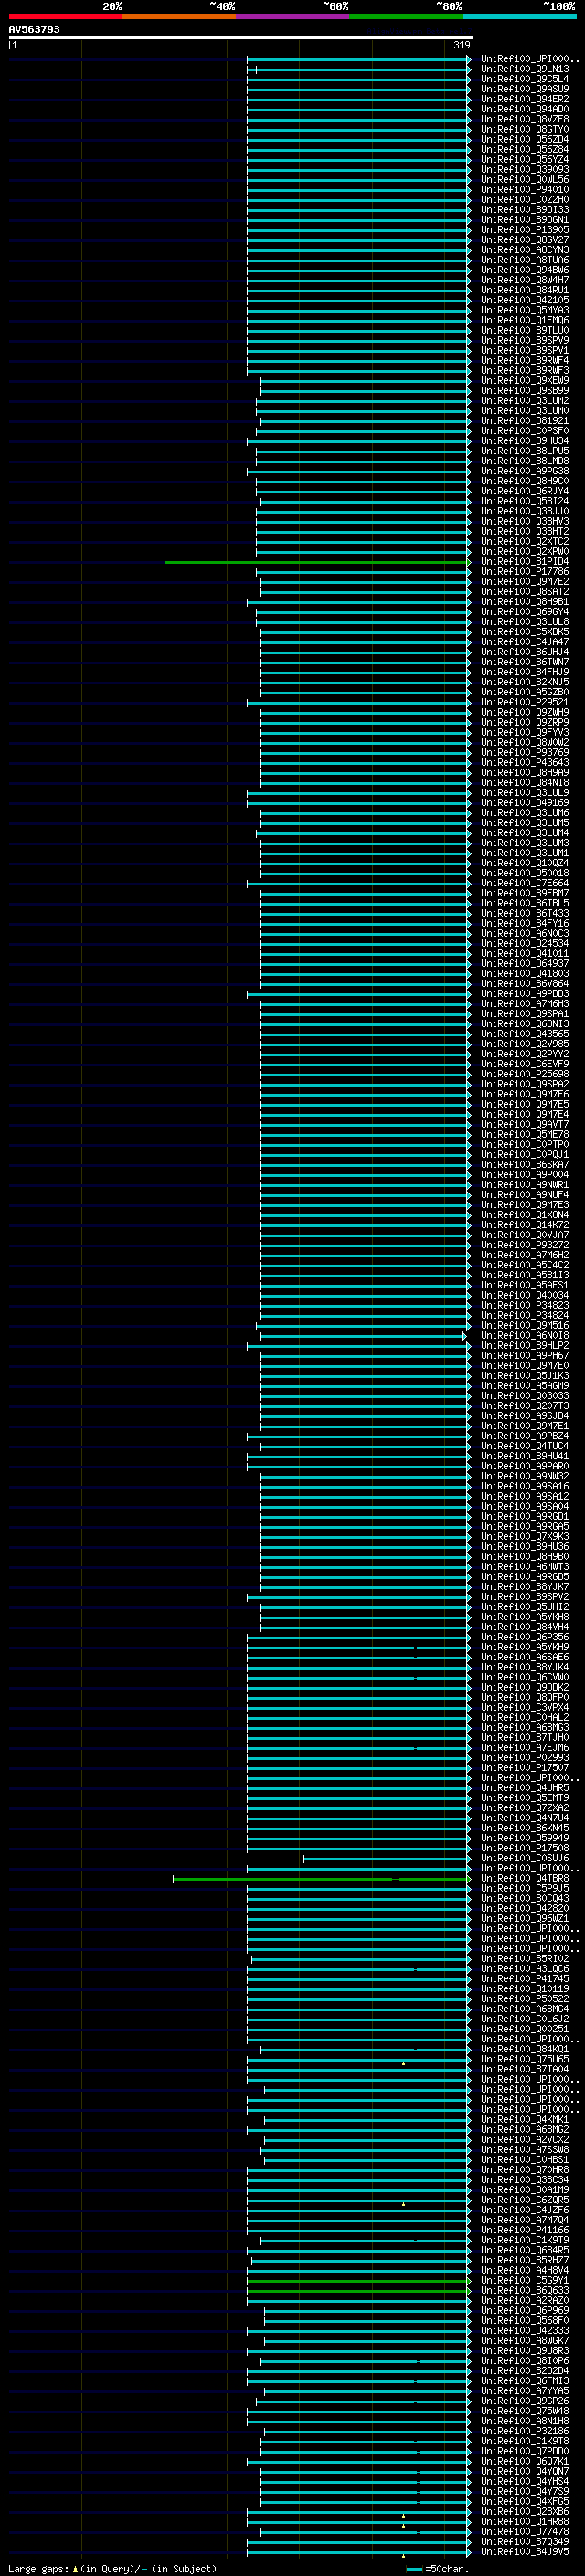The image size is (585, 2576).
Task: Open hit UniRef100_P94010
Action: click(524, 189)
